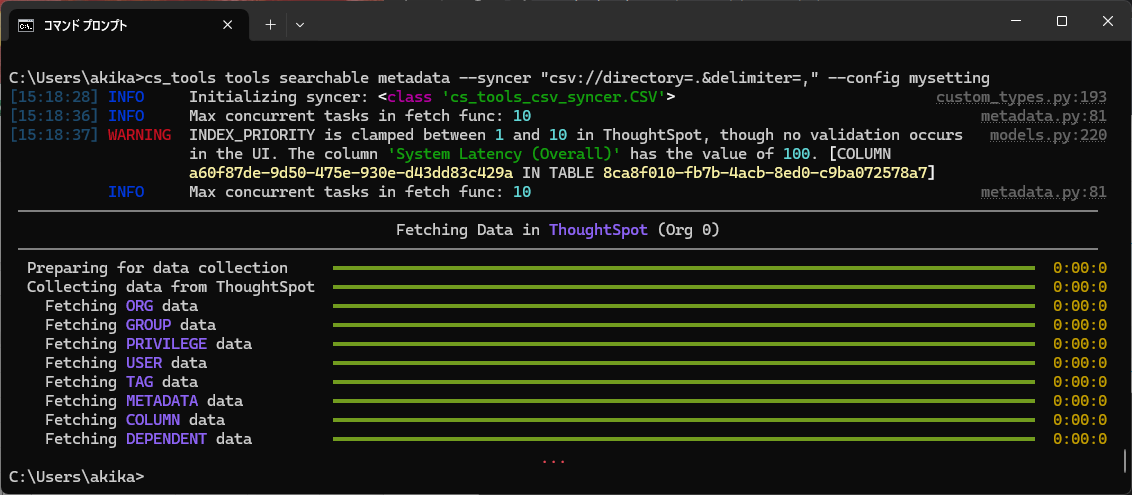Click the red ellipsis below the progress list

pyautogui.click(x=553, y=460)
